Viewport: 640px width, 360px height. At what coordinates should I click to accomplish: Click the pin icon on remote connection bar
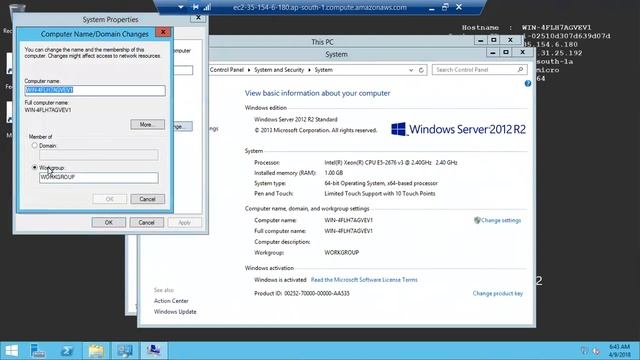[196, 7]
